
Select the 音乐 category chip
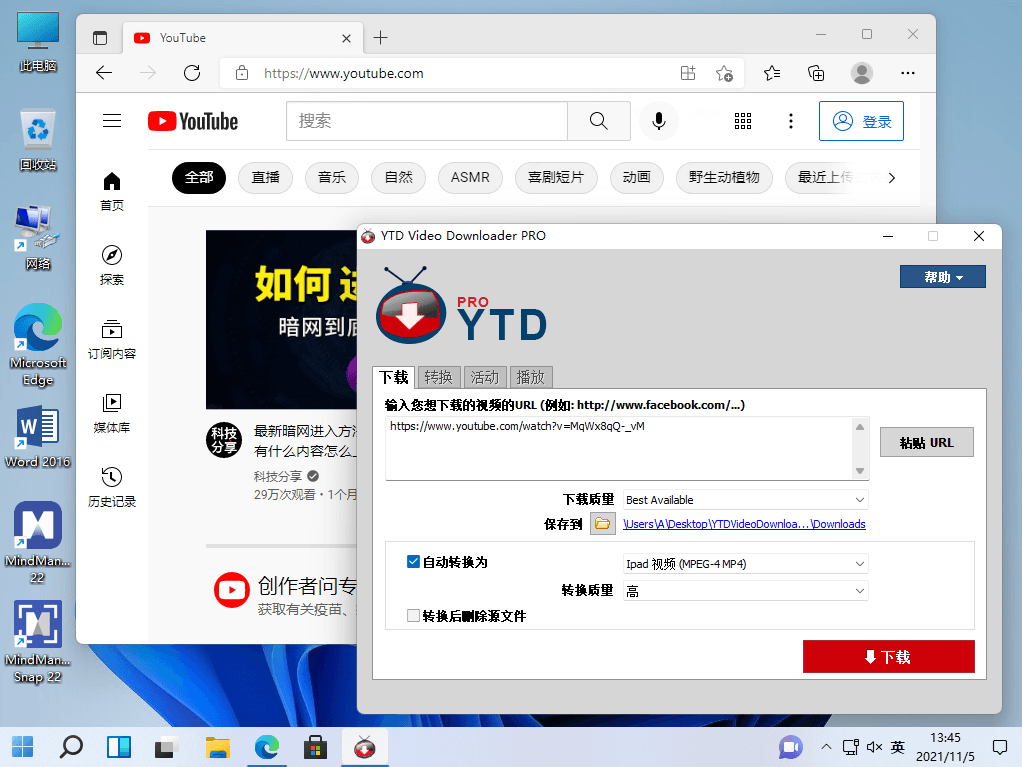[332, 178]
